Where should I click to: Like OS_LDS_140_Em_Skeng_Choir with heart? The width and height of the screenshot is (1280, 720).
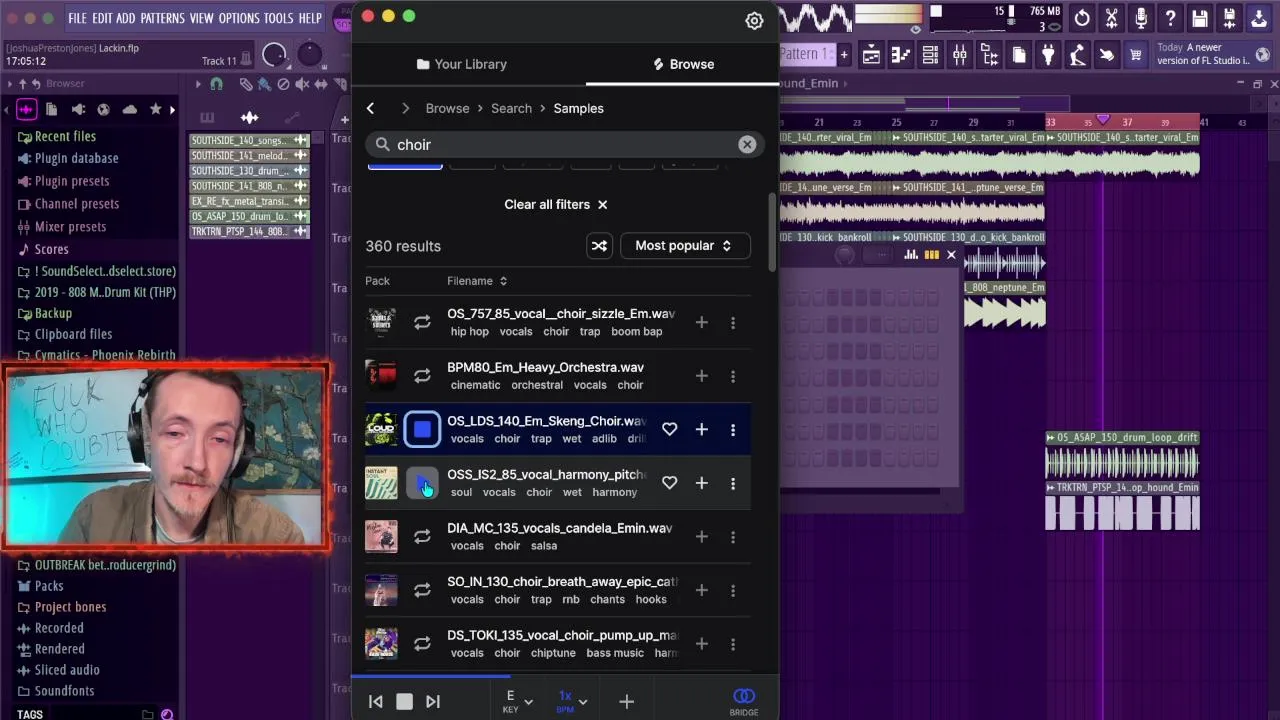(669, 430)
